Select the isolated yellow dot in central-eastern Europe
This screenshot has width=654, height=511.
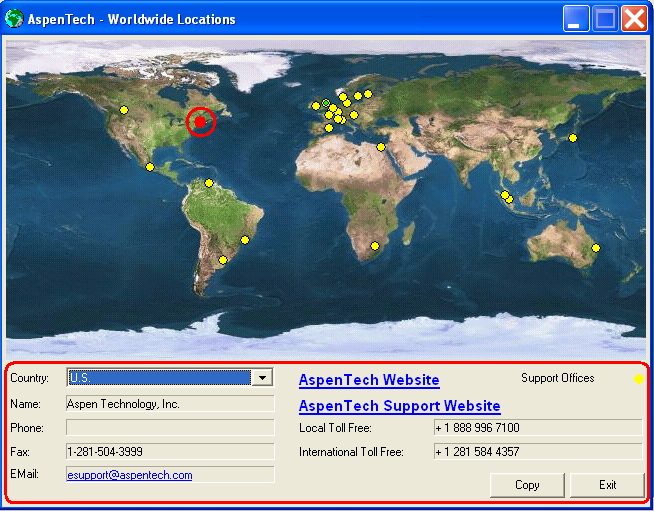point(354,115)
